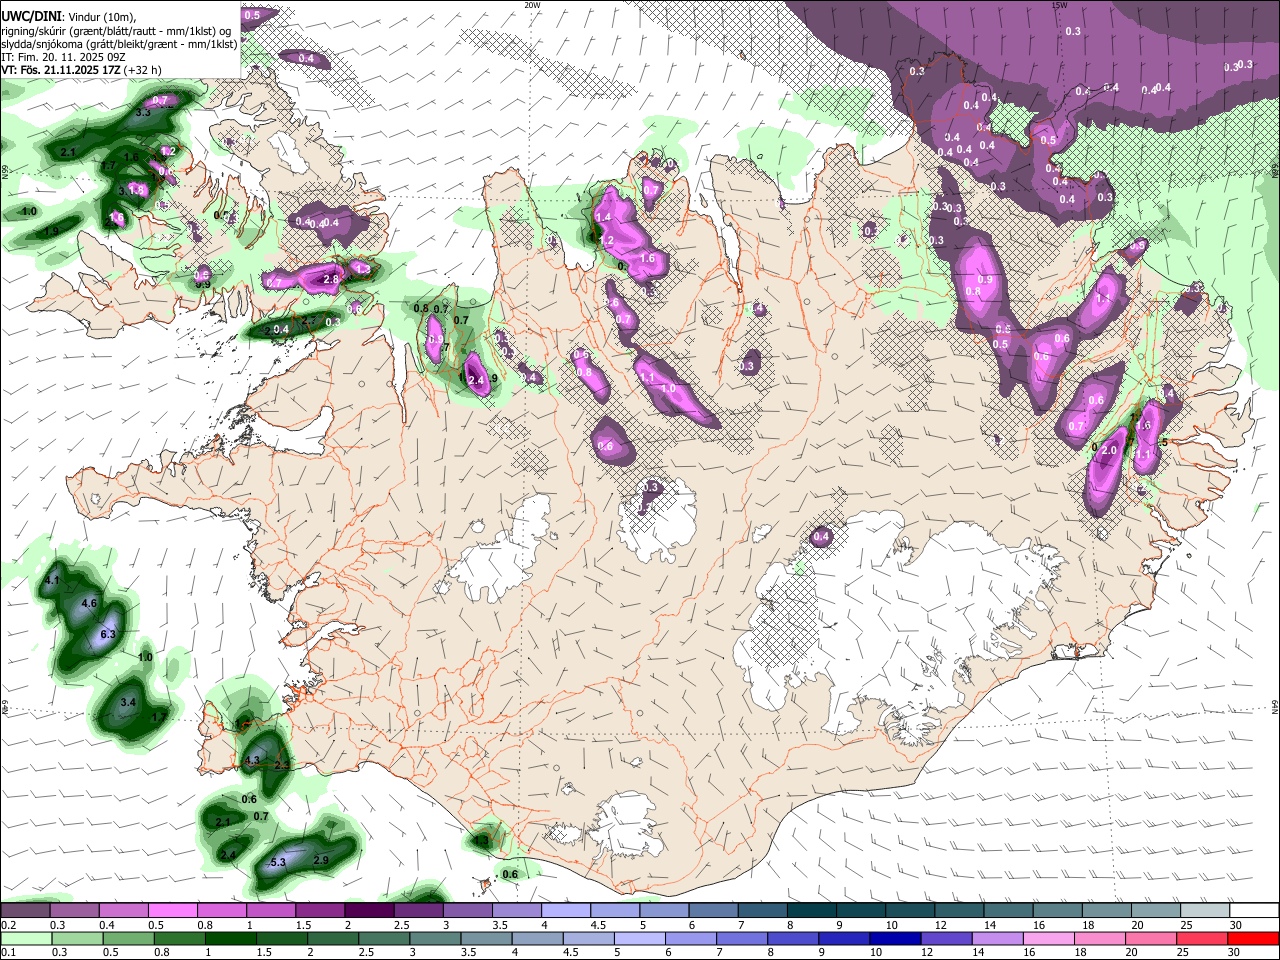Pick the darkest green rain swatch at 1
This screenshot has width=1280, height=960.
tap(229, 938)
